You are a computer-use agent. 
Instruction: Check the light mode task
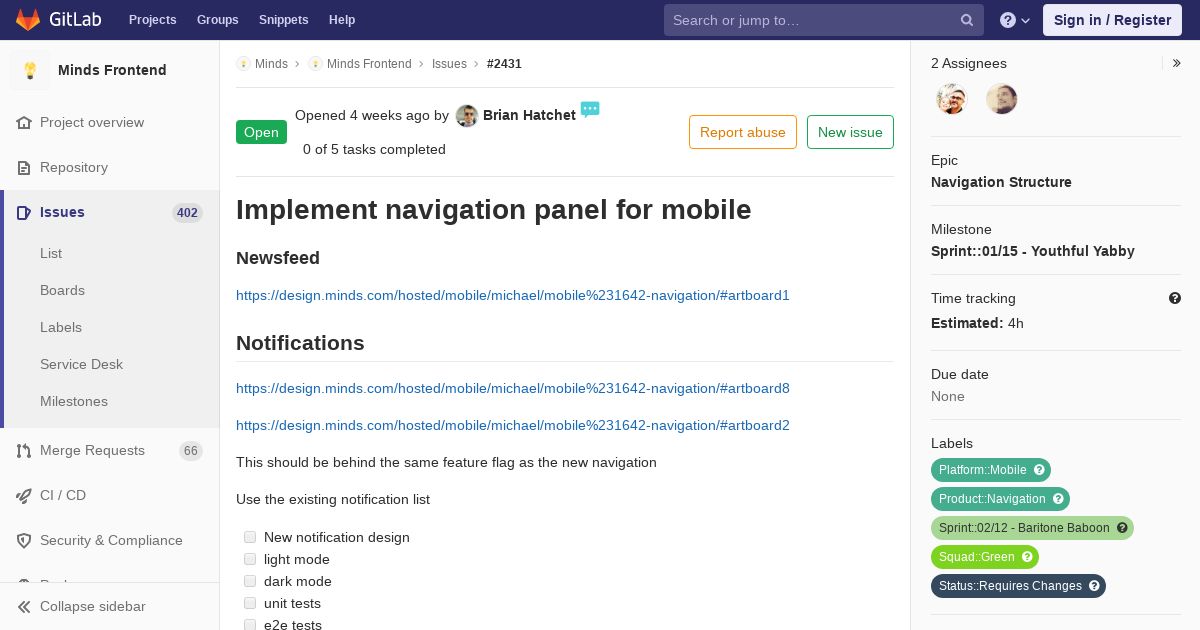point(250,559)
